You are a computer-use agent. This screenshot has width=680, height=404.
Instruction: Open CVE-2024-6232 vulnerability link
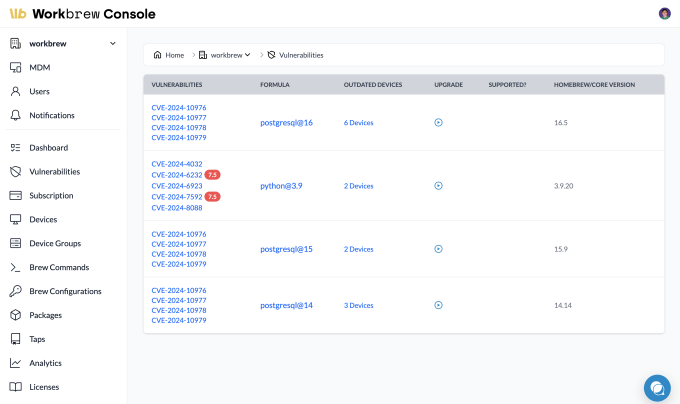(177, 174)
